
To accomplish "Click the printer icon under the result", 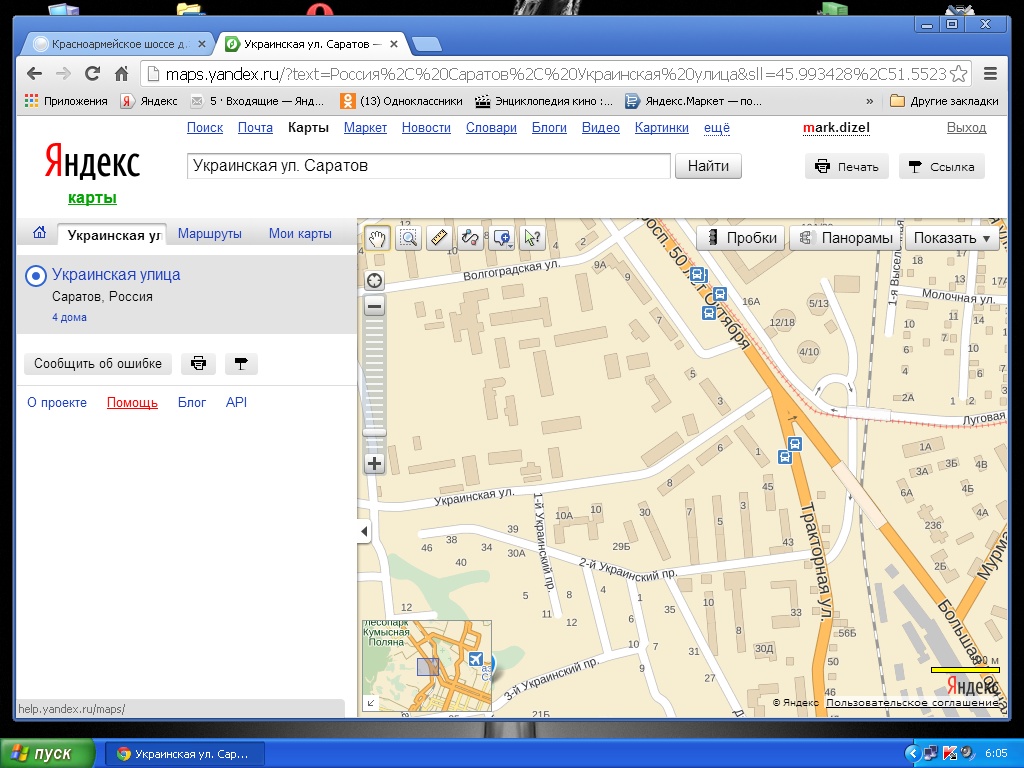I will 199,364.
